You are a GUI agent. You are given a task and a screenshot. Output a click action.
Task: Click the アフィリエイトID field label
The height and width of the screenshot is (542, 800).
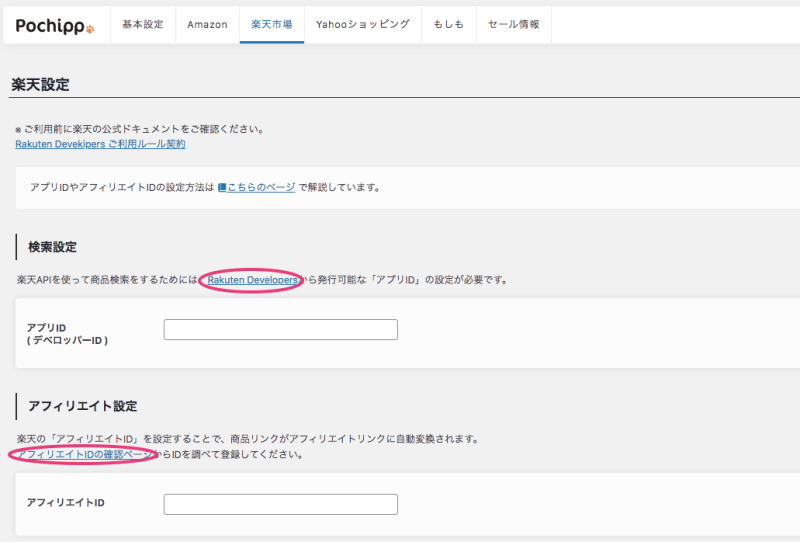[x=66, y=503]
